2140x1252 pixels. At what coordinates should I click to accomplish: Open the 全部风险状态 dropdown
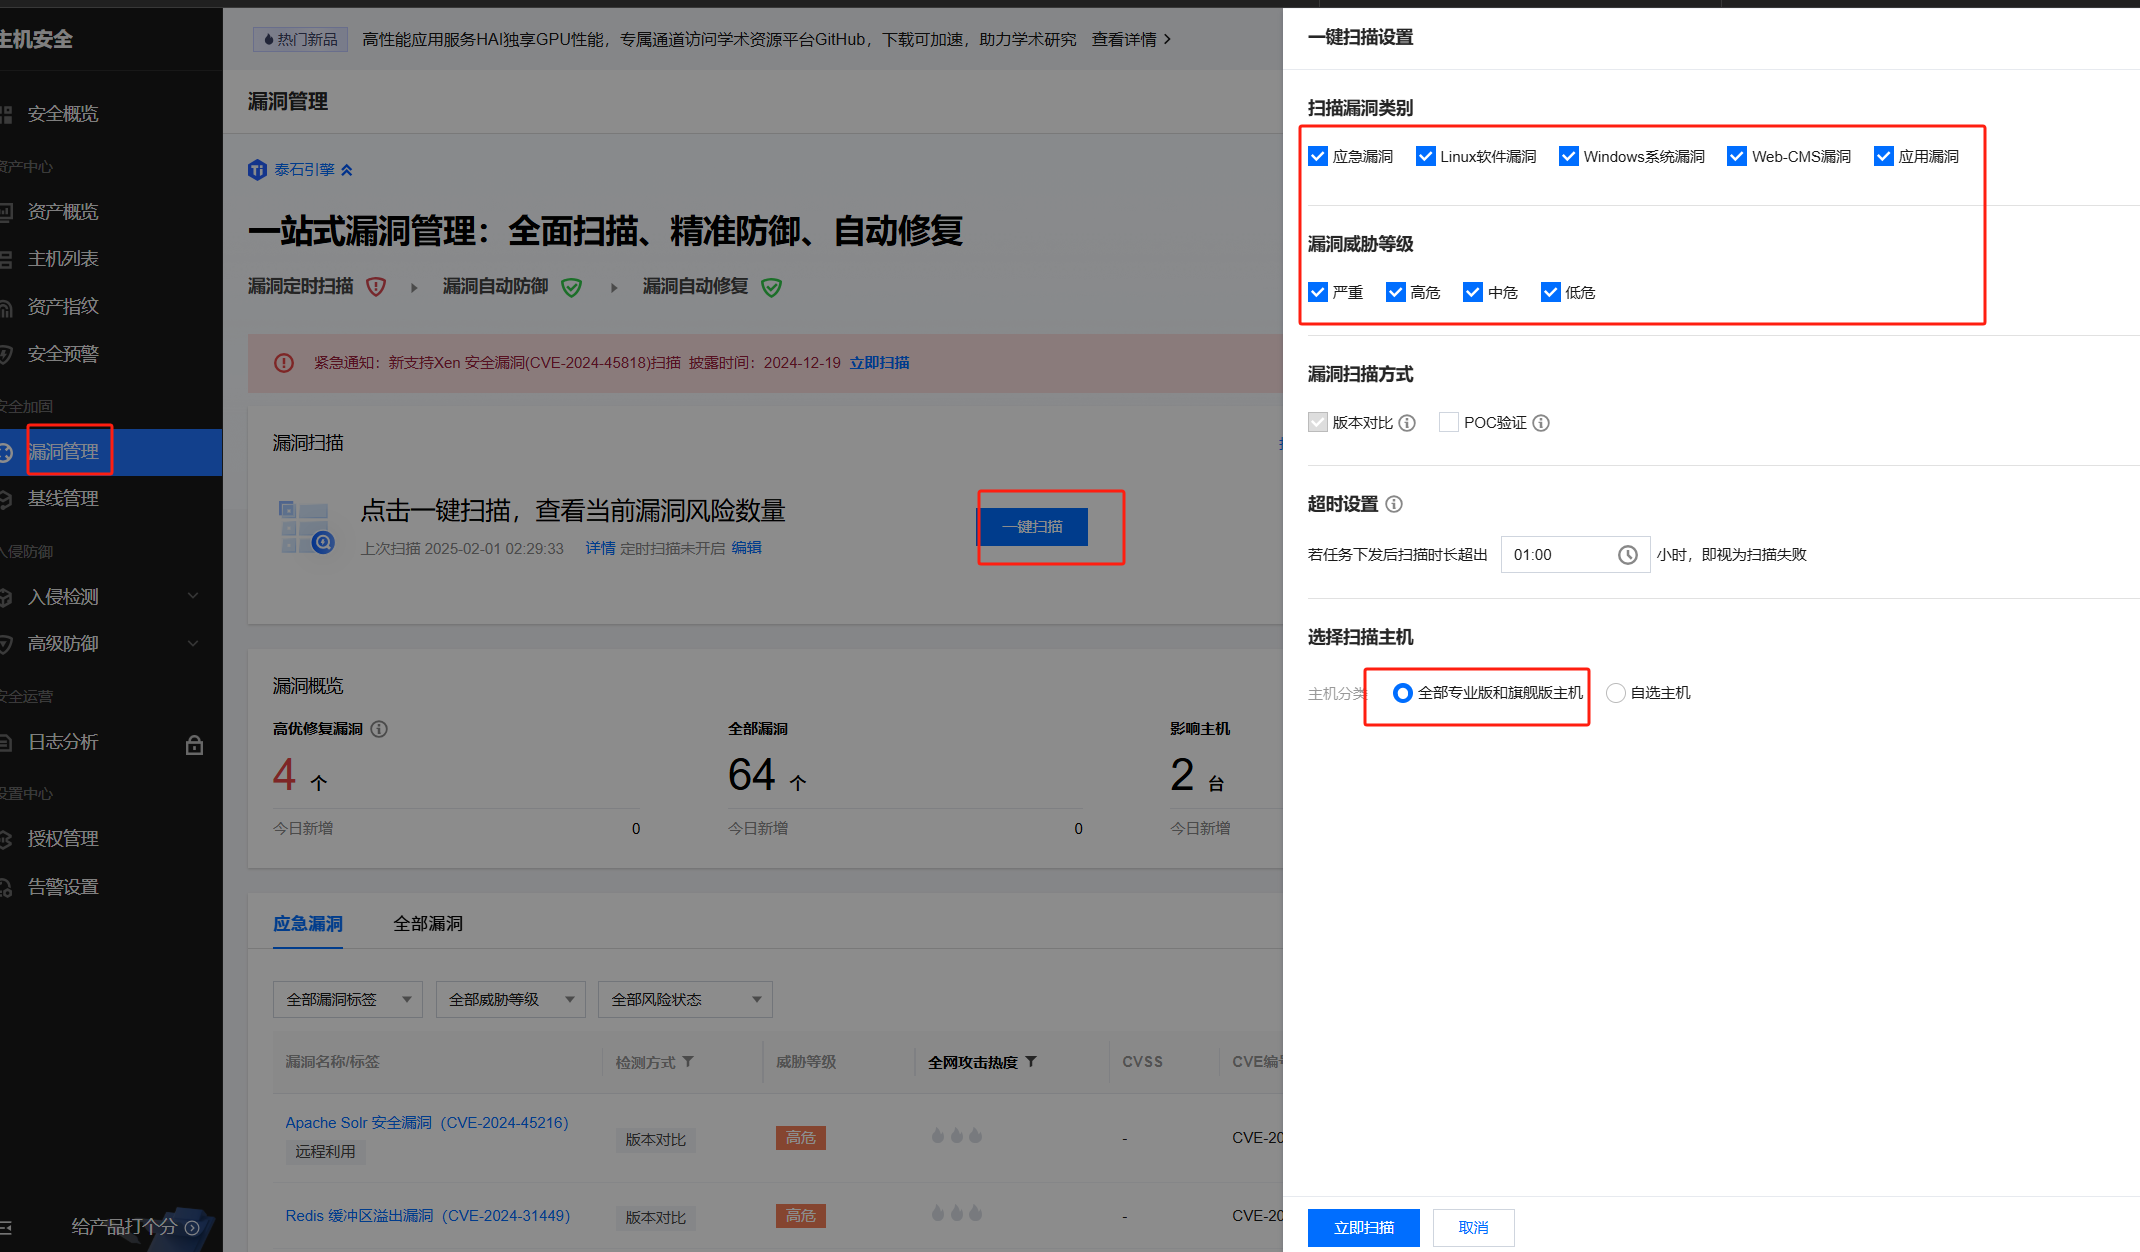(685, 999)
